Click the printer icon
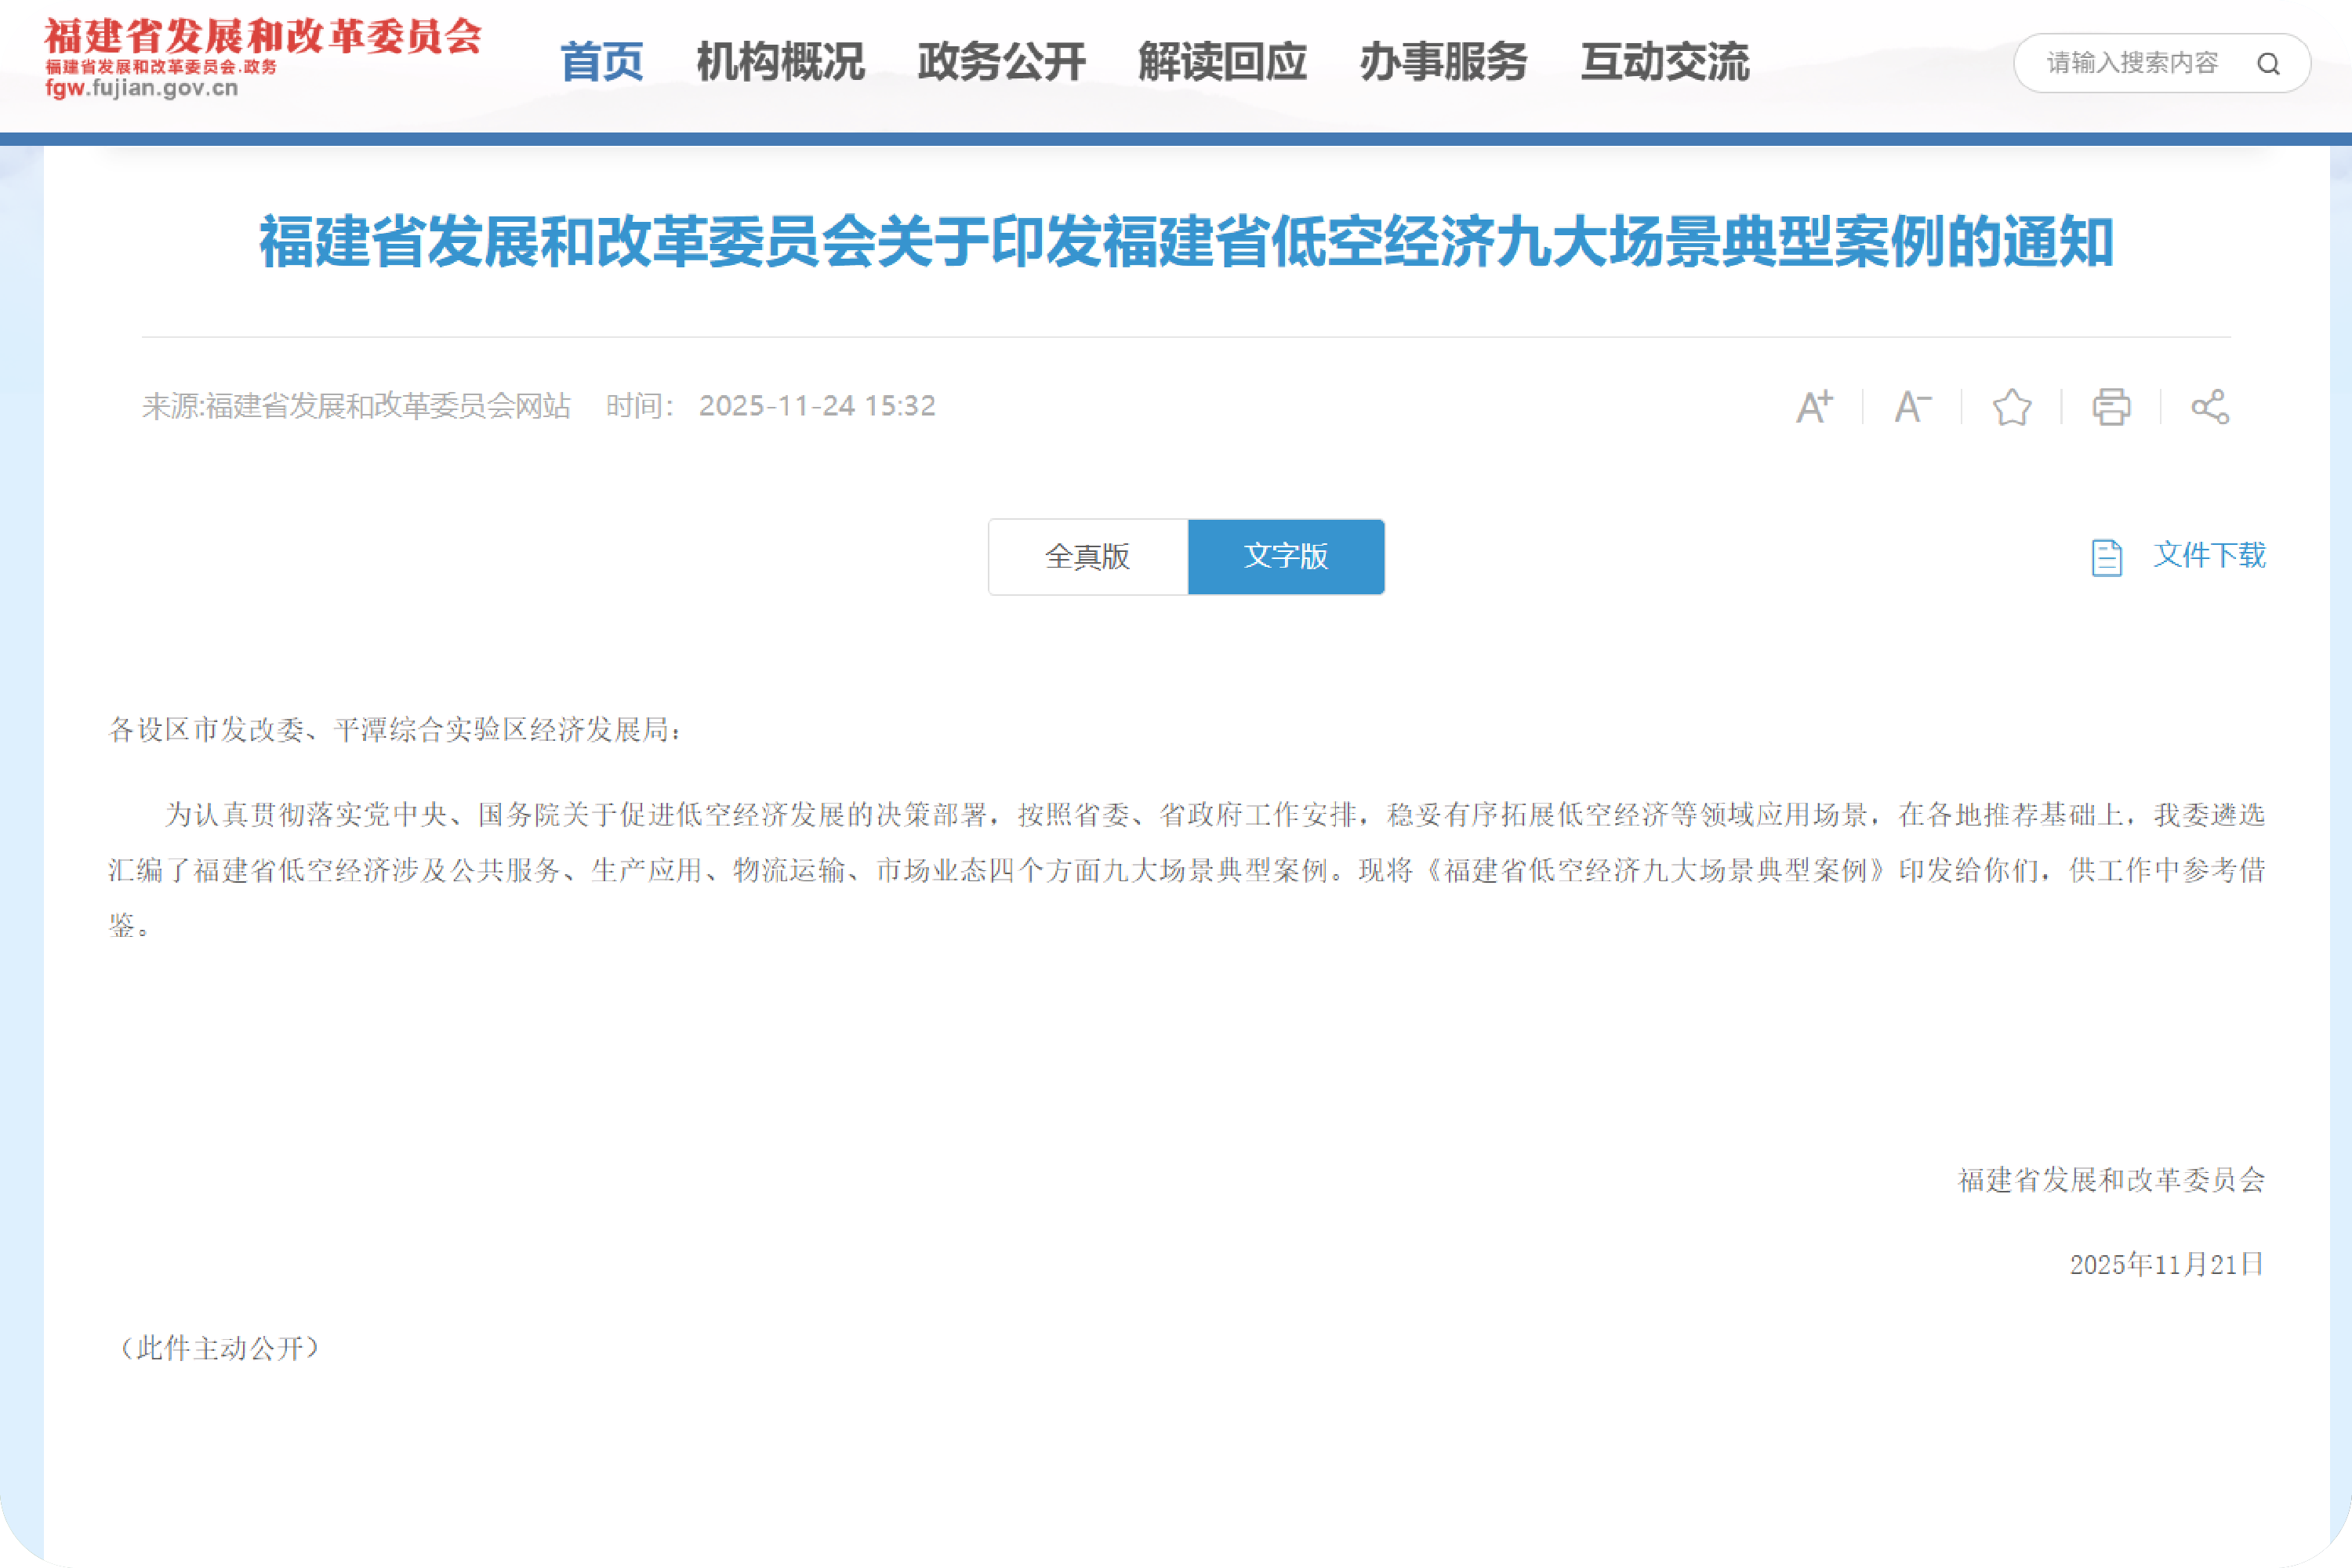 [x=2111, y=406]
